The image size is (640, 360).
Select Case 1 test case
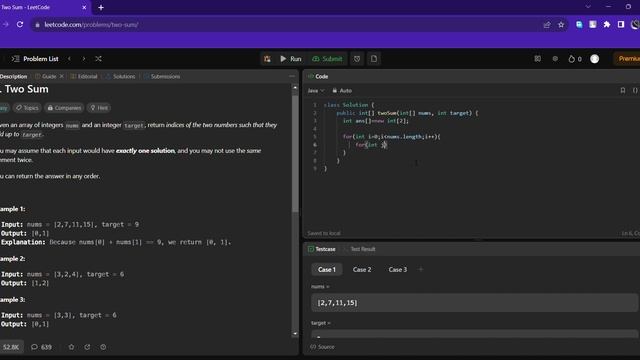(327, 269)
